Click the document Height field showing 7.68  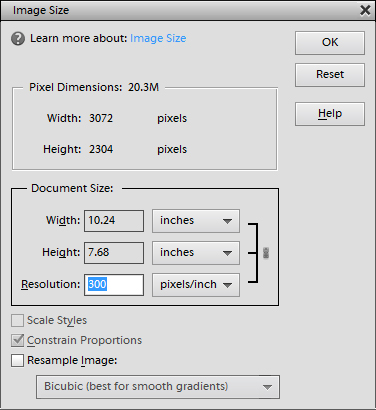tap(114, 253)
